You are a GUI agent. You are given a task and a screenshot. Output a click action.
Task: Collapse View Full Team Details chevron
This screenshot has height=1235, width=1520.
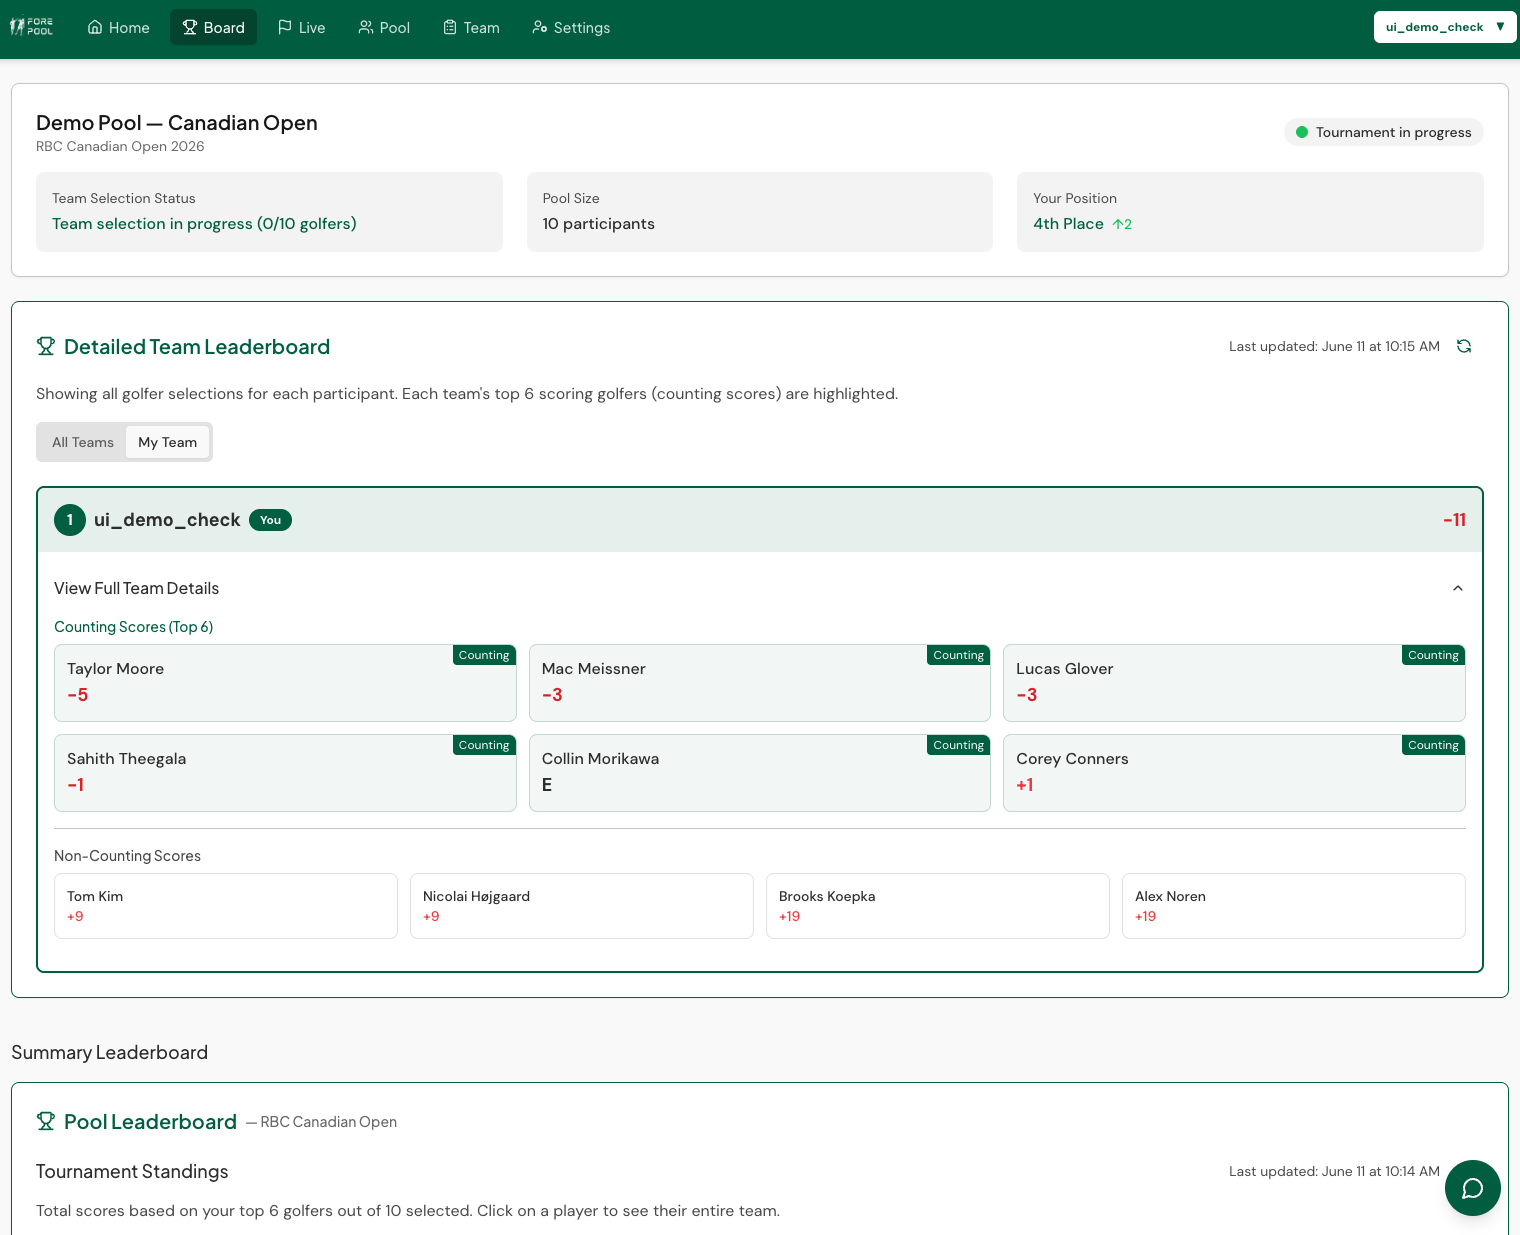(1458, 588)
